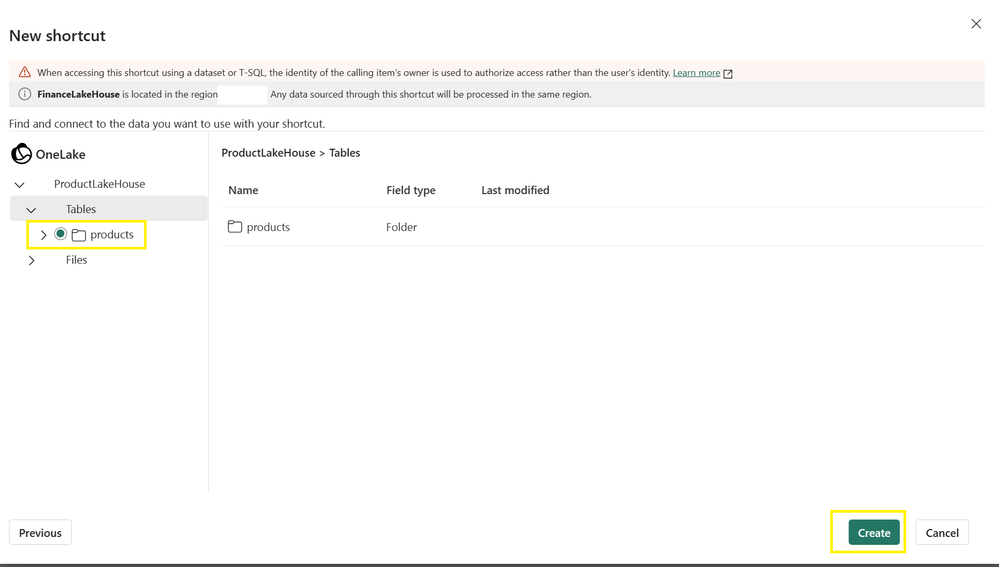Click the Create button
This screenshot has height=567, width=999.
874,533
